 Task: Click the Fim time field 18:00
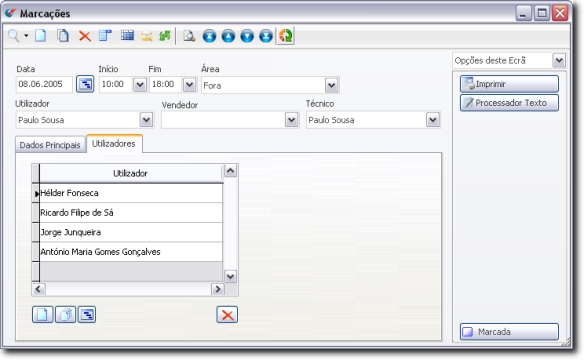coord(166,85)
